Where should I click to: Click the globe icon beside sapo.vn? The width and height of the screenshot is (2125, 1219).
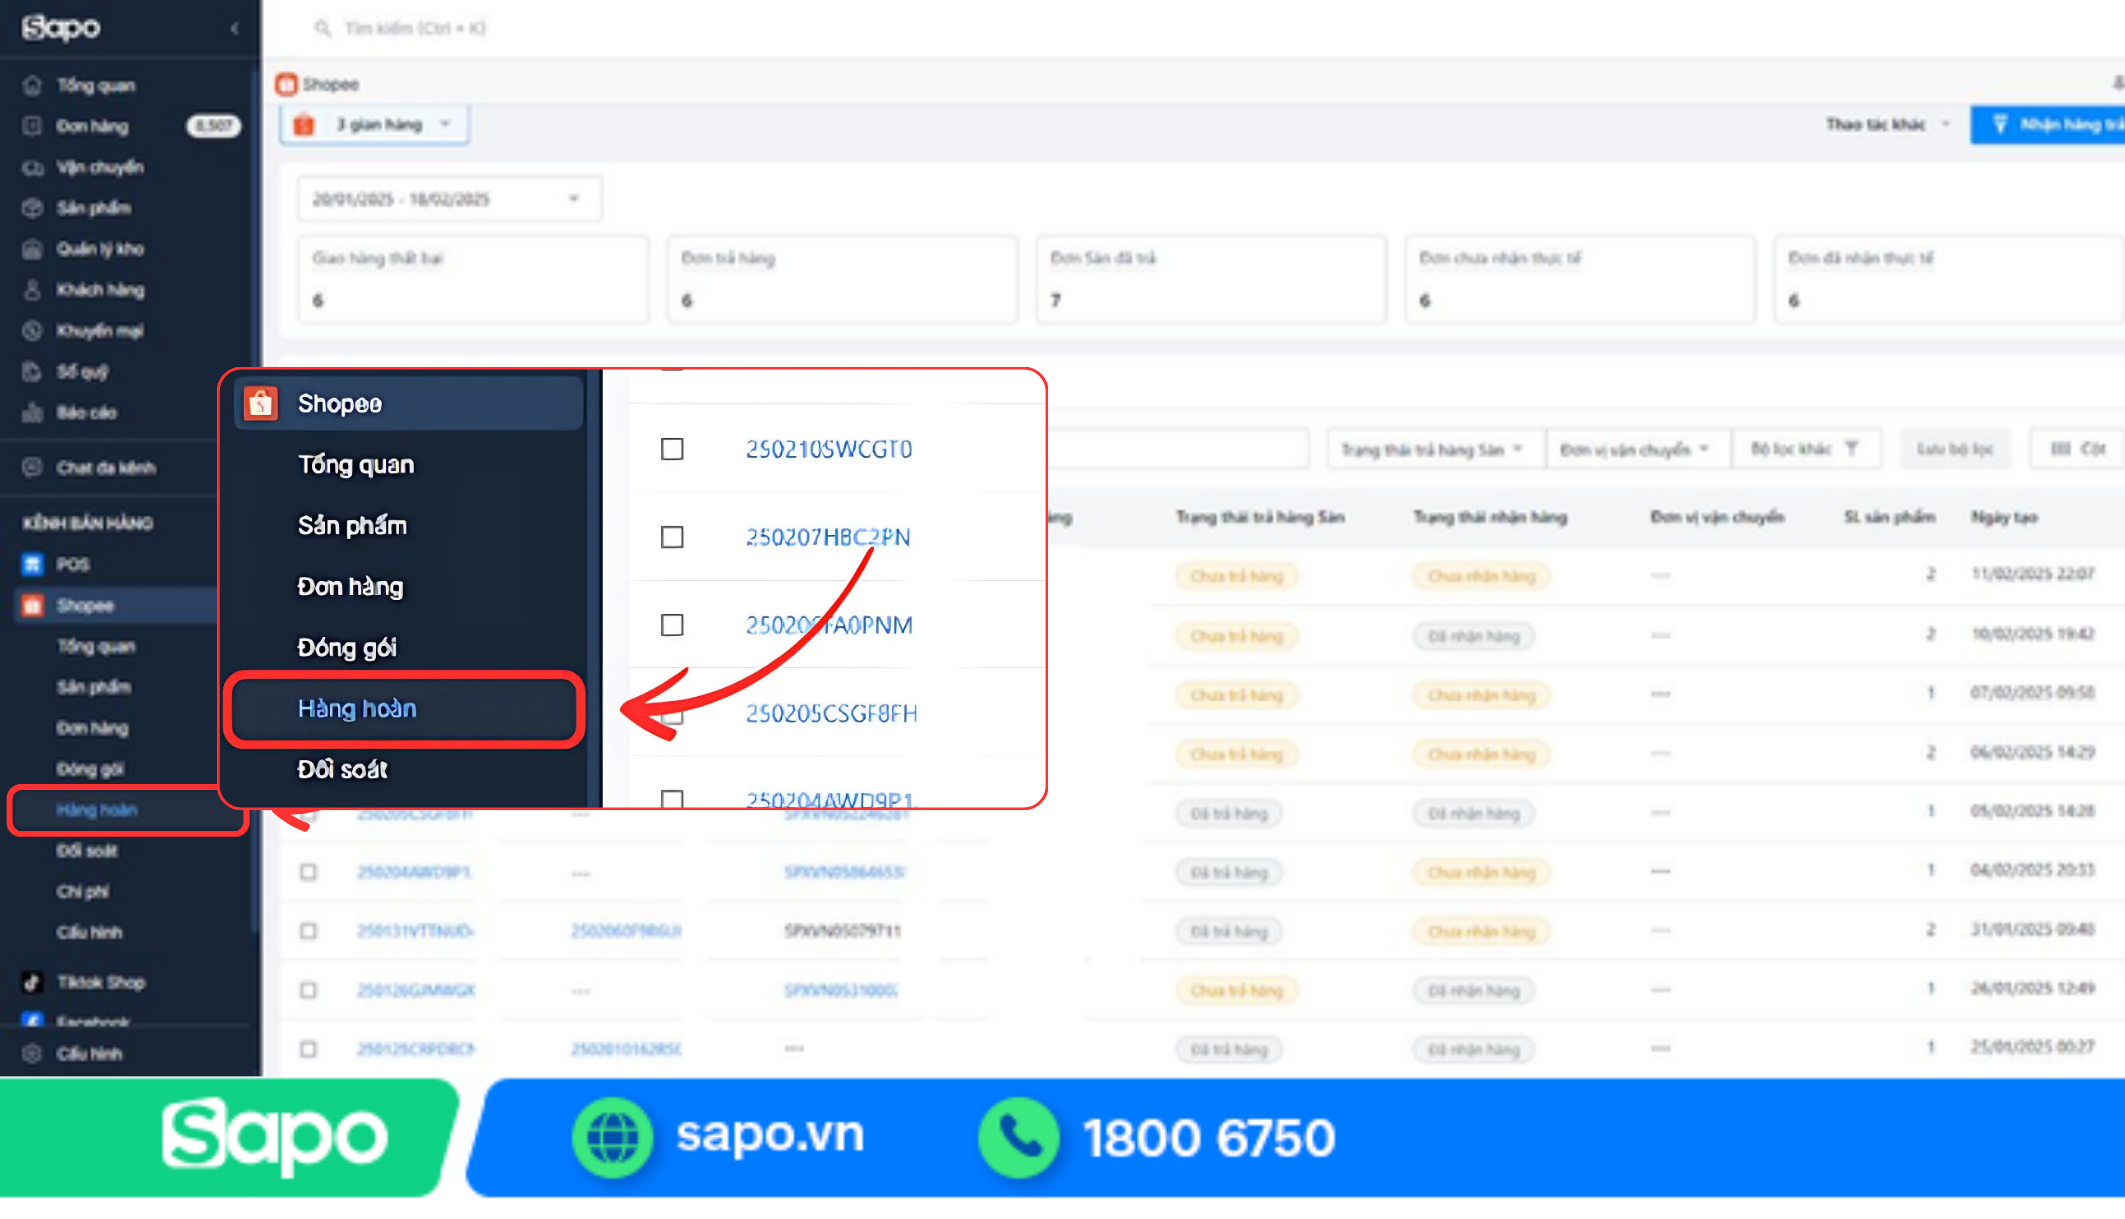(x=612, y=1137)
